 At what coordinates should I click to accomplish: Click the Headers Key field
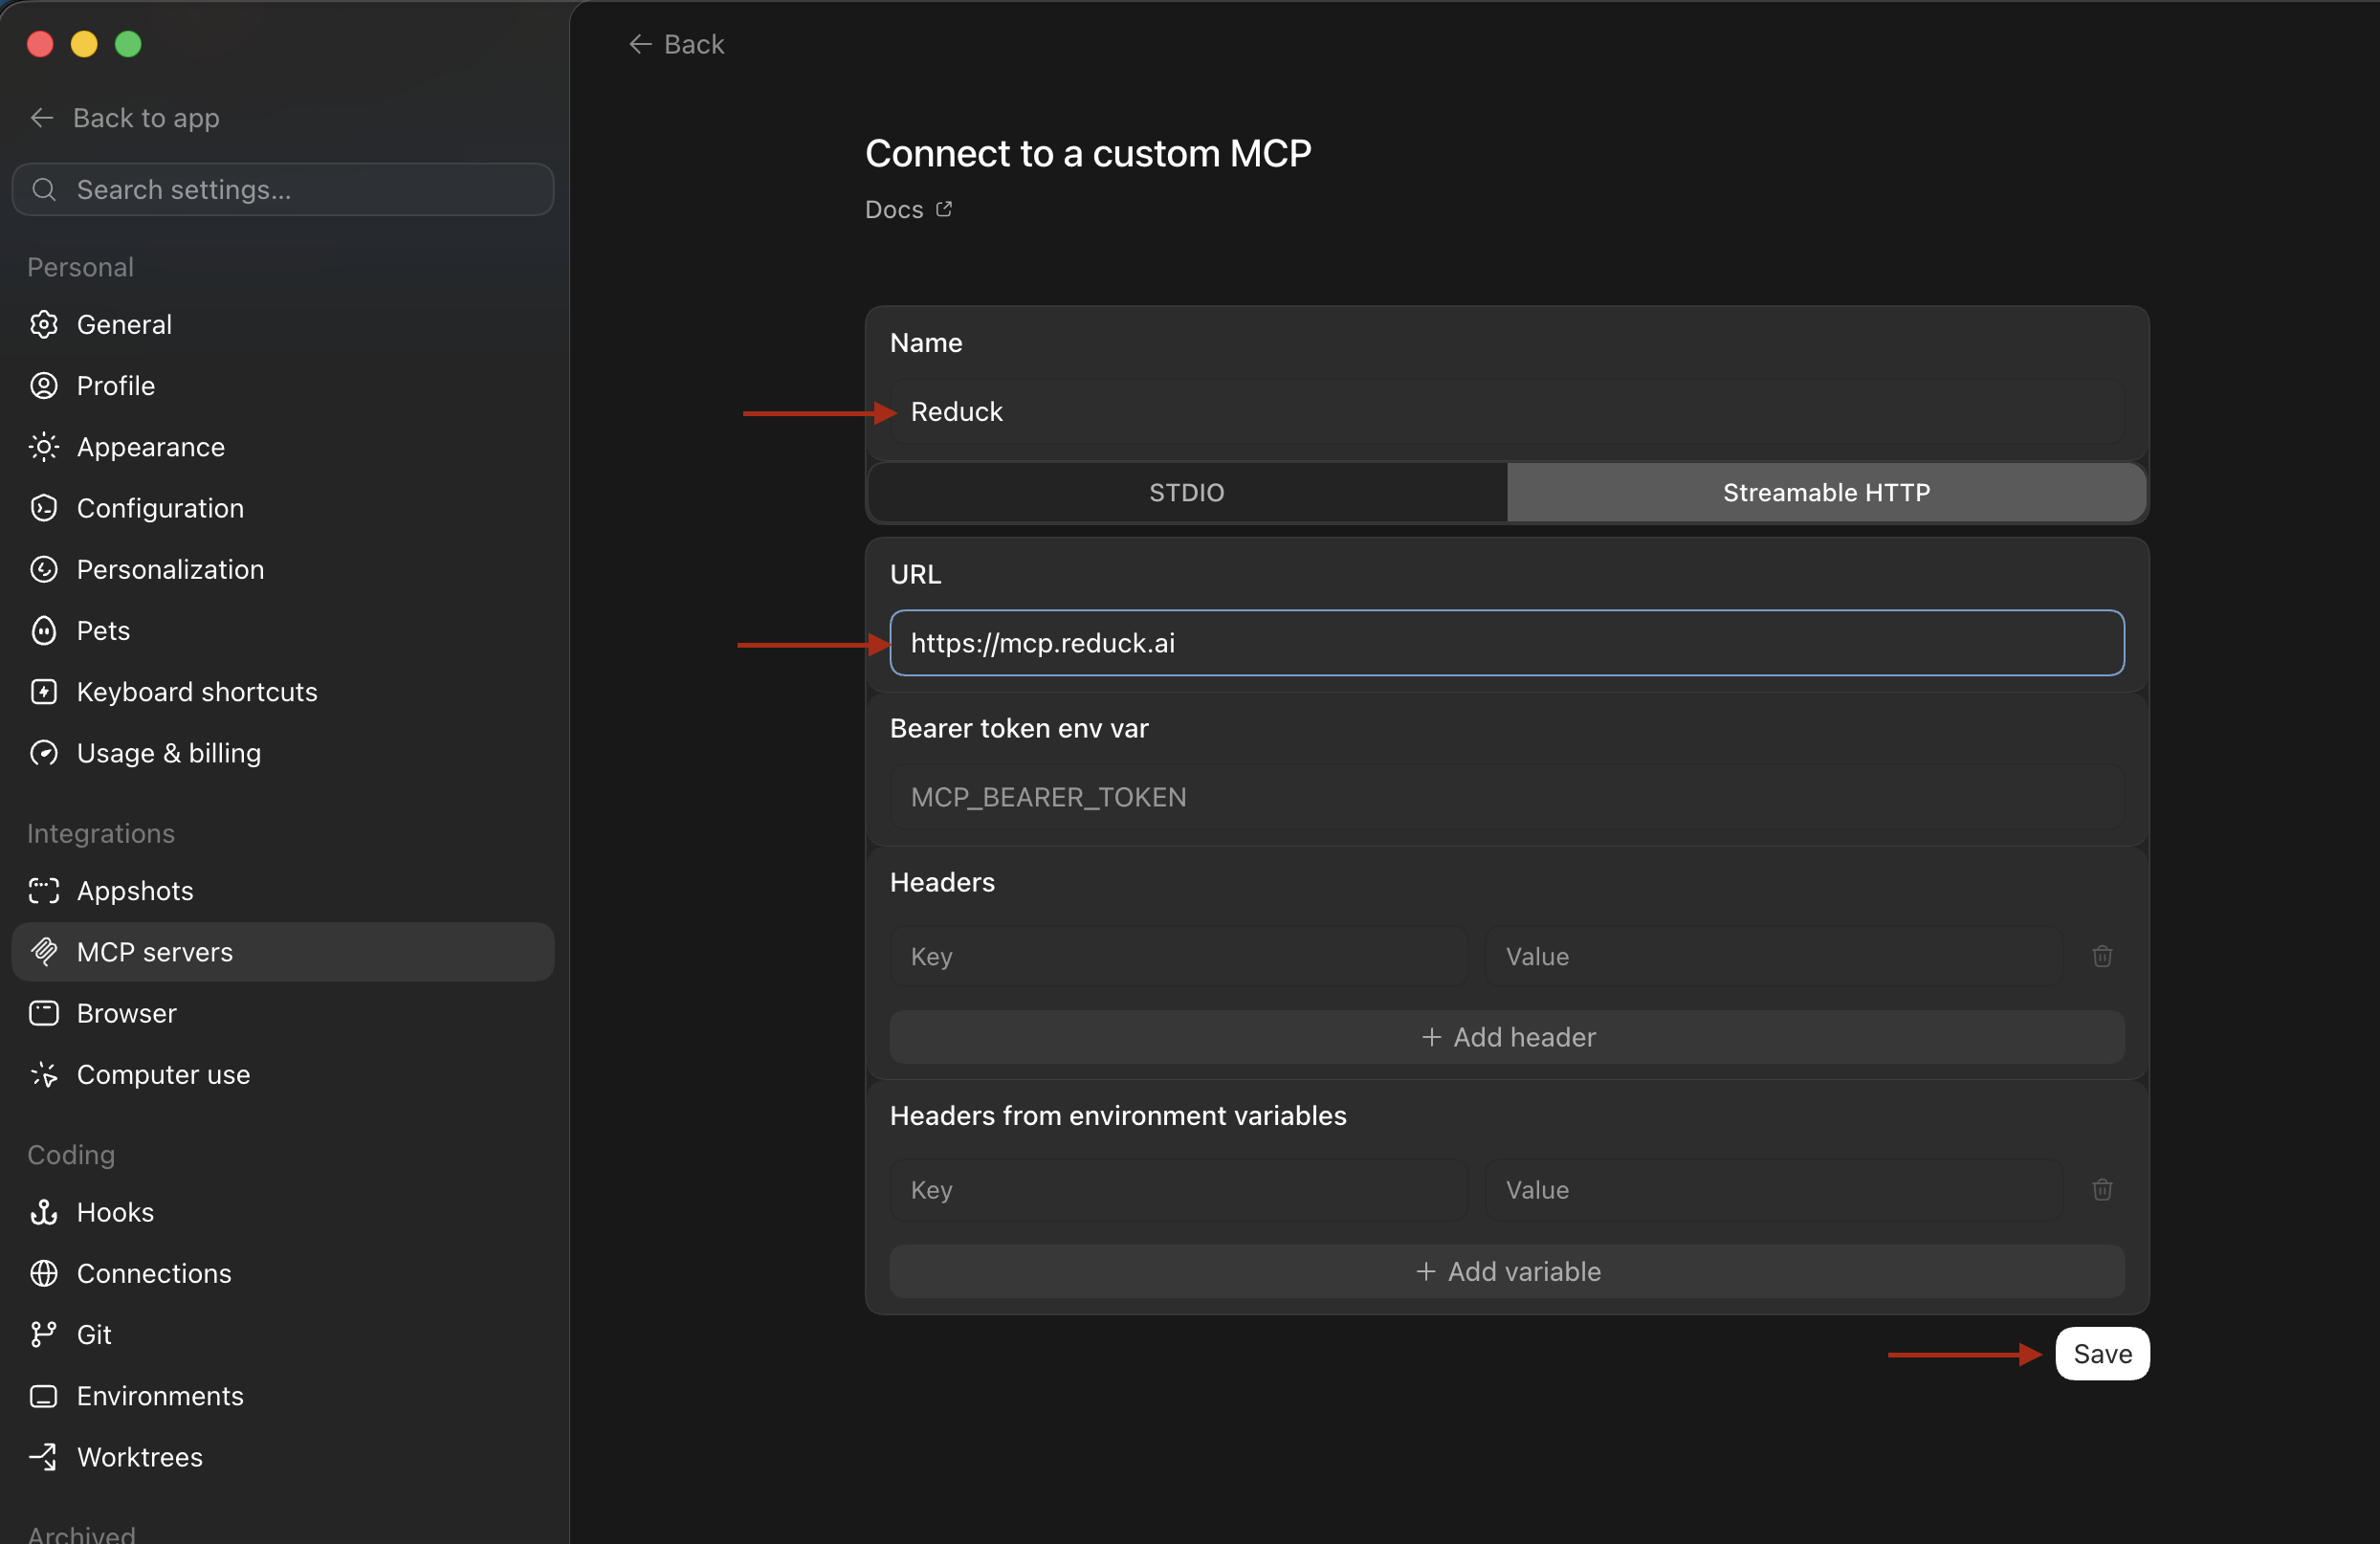1178,956
